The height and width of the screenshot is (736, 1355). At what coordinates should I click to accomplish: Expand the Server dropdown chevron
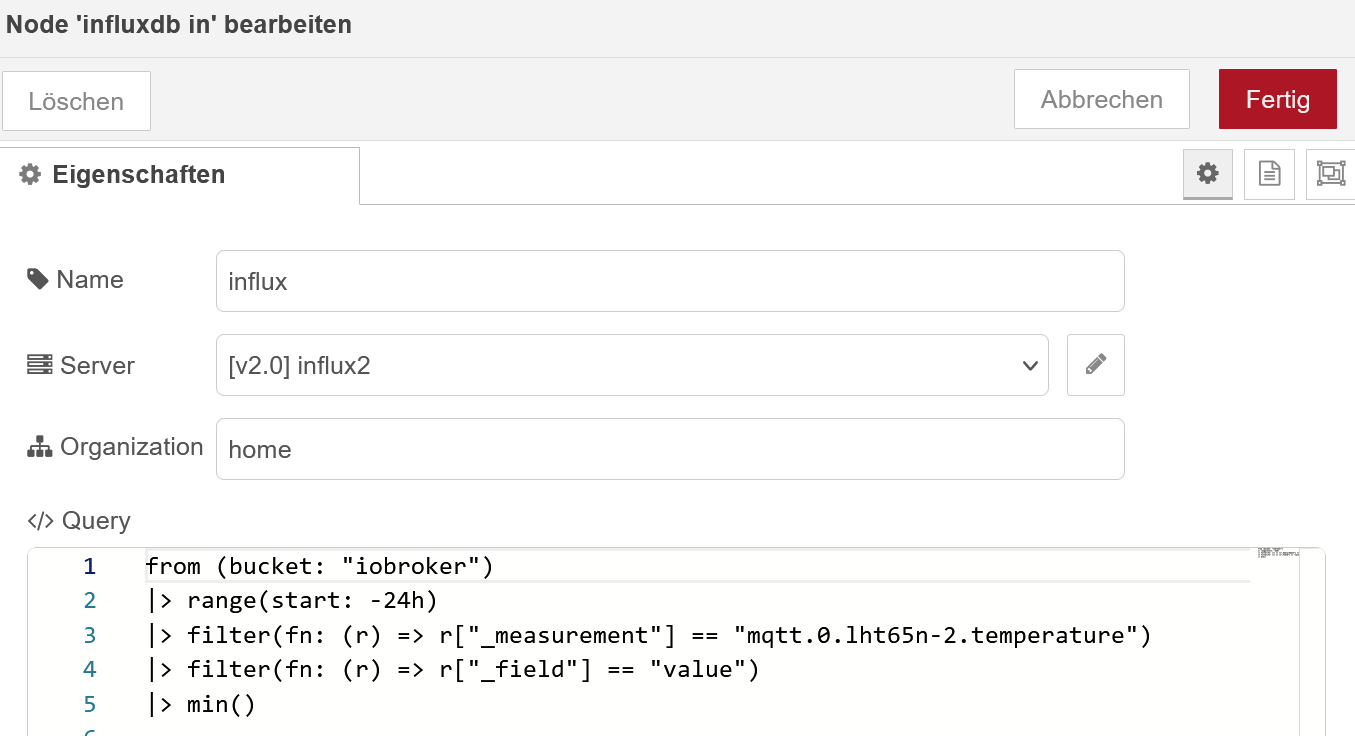pyautogui.click(x=1030, y=366)
